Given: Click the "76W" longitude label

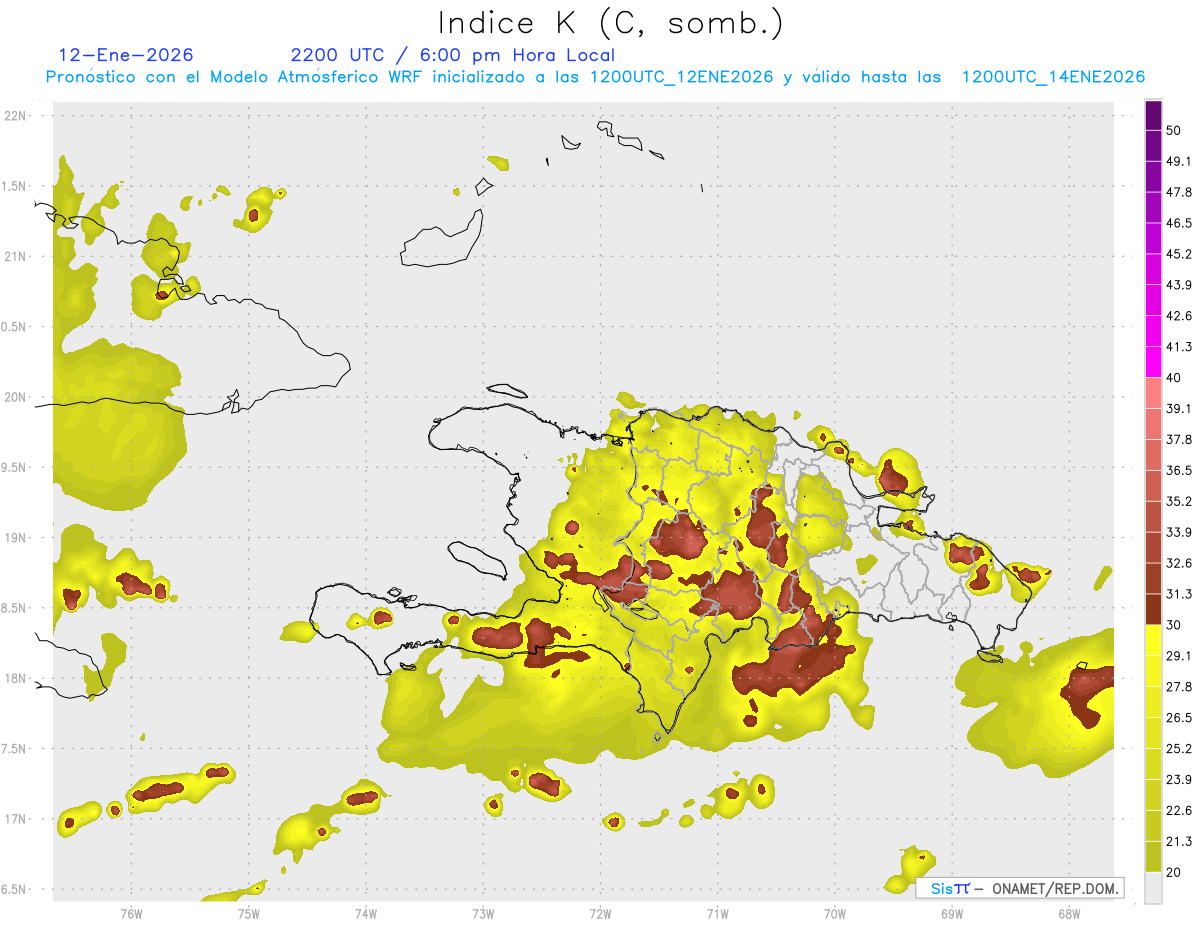Looking at the screenshot, I should coord(131,913).
